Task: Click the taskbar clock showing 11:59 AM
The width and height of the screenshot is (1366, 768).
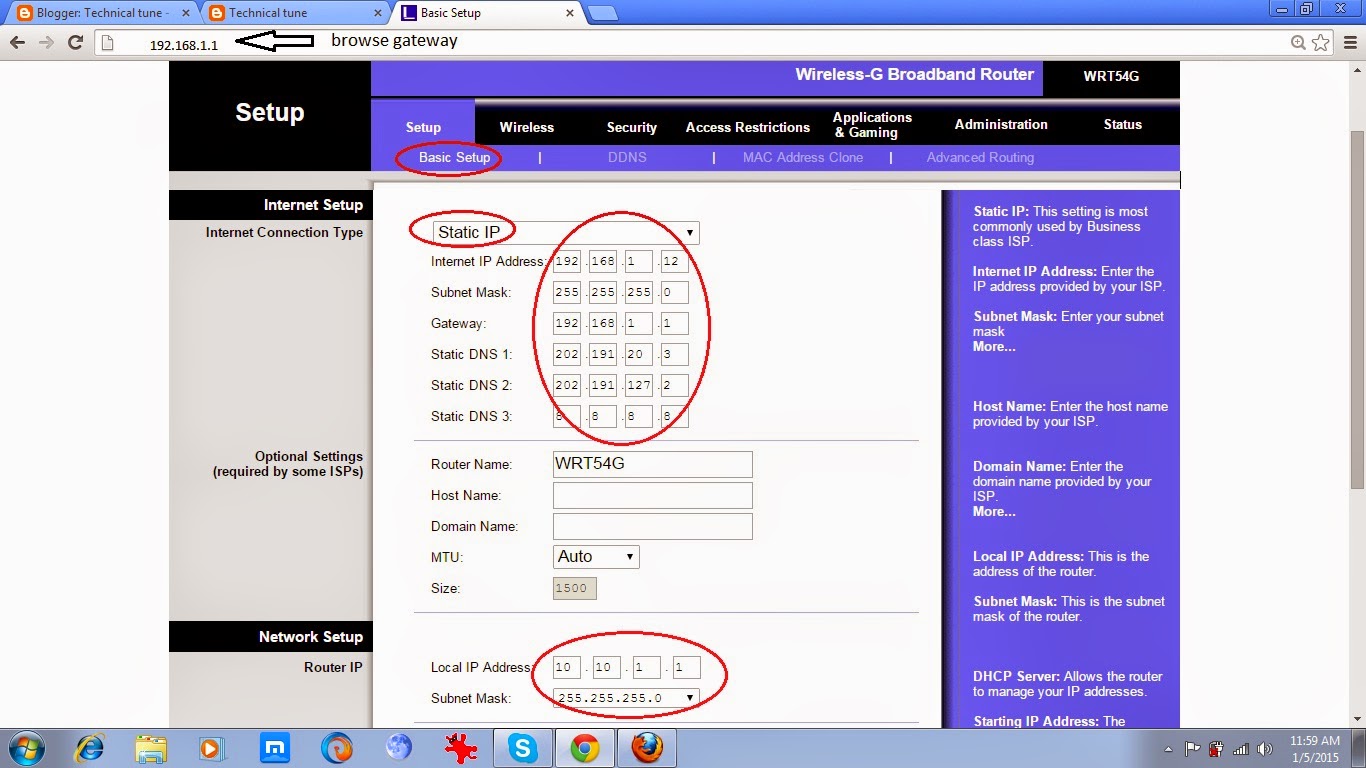Action: pyautogui.click(x=1315, y=748)
